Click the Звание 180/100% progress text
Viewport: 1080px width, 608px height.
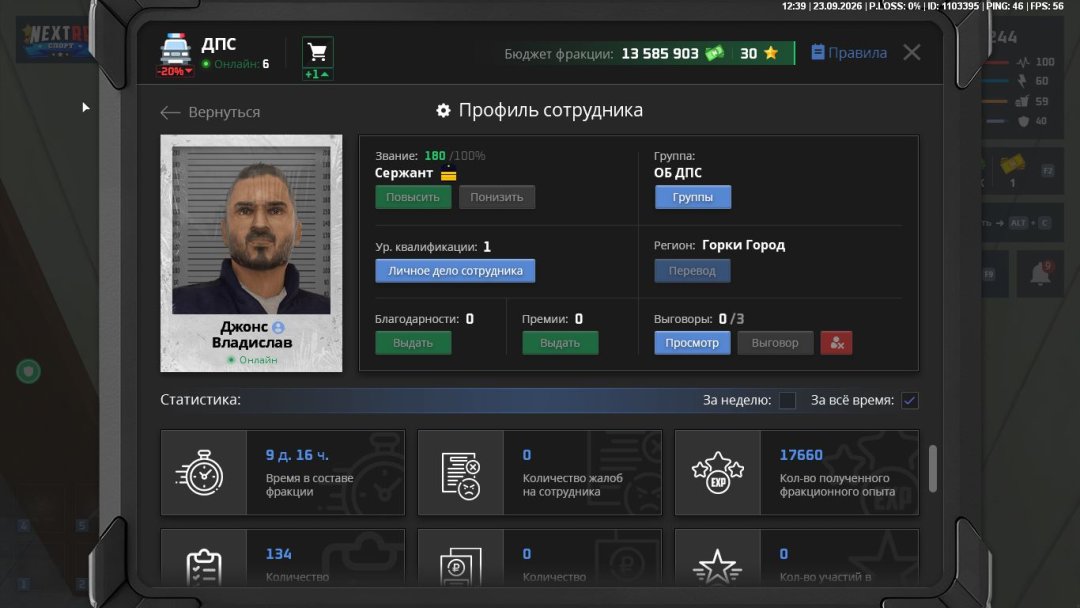coord(430,156)
